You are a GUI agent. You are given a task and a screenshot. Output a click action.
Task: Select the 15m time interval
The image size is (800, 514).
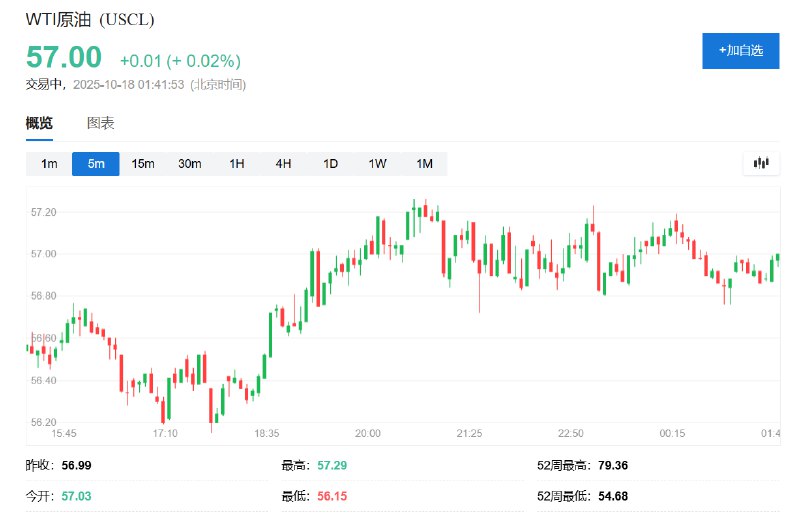tap(143, 164)
